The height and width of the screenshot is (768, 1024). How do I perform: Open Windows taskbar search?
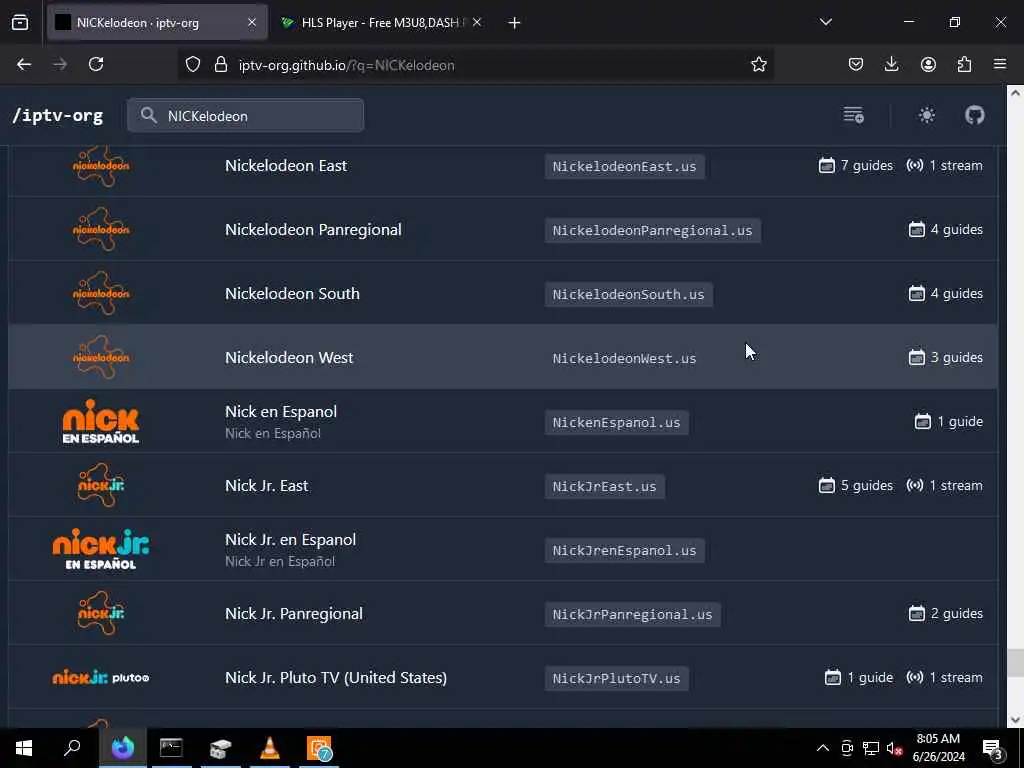click(x=72, y=748)
